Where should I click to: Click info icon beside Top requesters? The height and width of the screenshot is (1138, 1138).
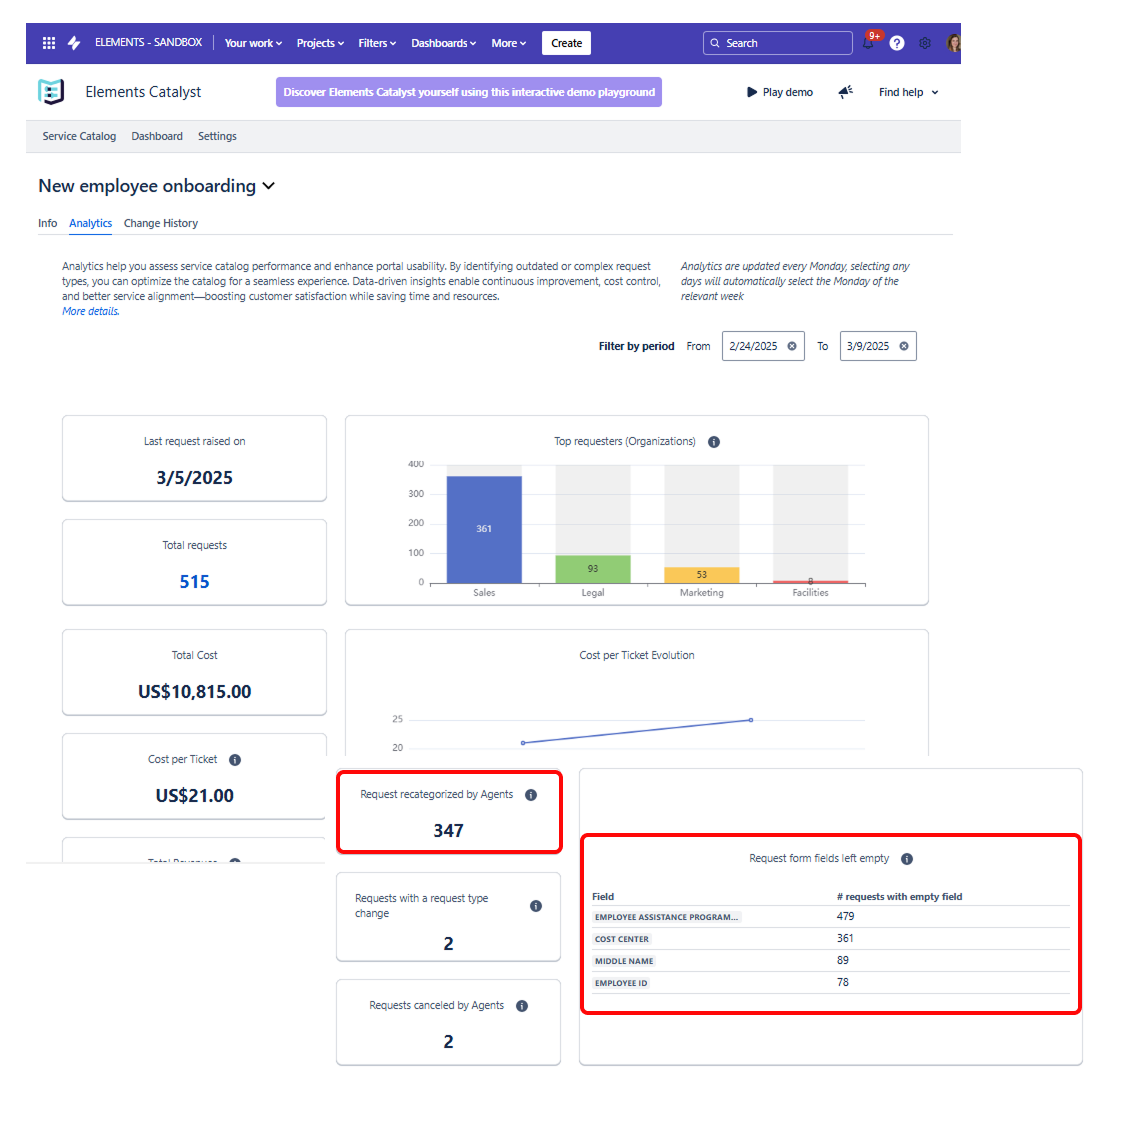714,442
